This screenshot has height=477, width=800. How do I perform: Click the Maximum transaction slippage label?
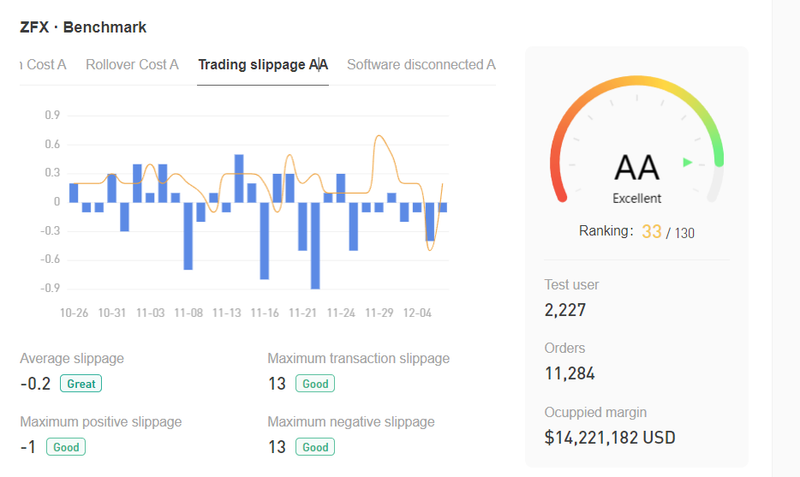pos(359,359)
